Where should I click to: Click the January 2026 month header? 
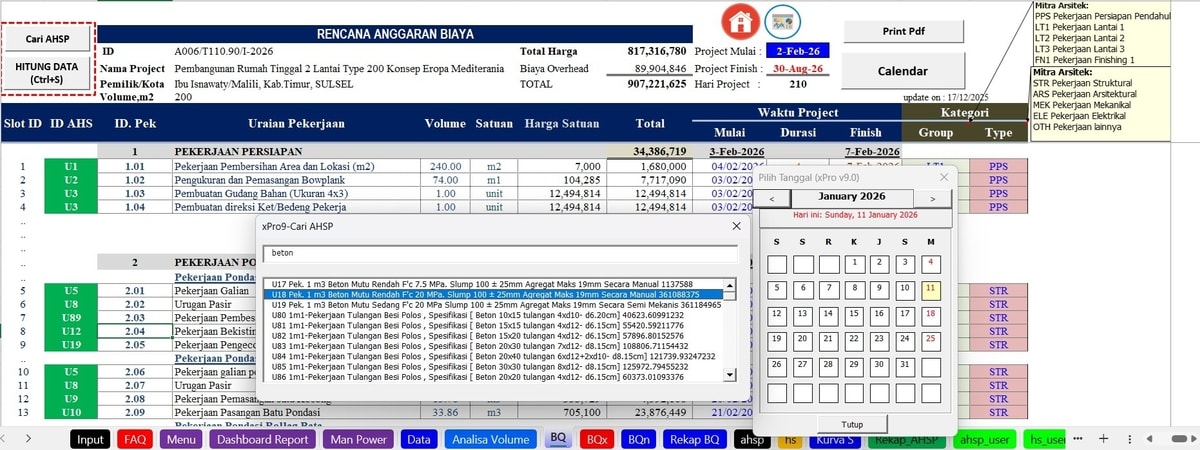[x=851, y=197]
